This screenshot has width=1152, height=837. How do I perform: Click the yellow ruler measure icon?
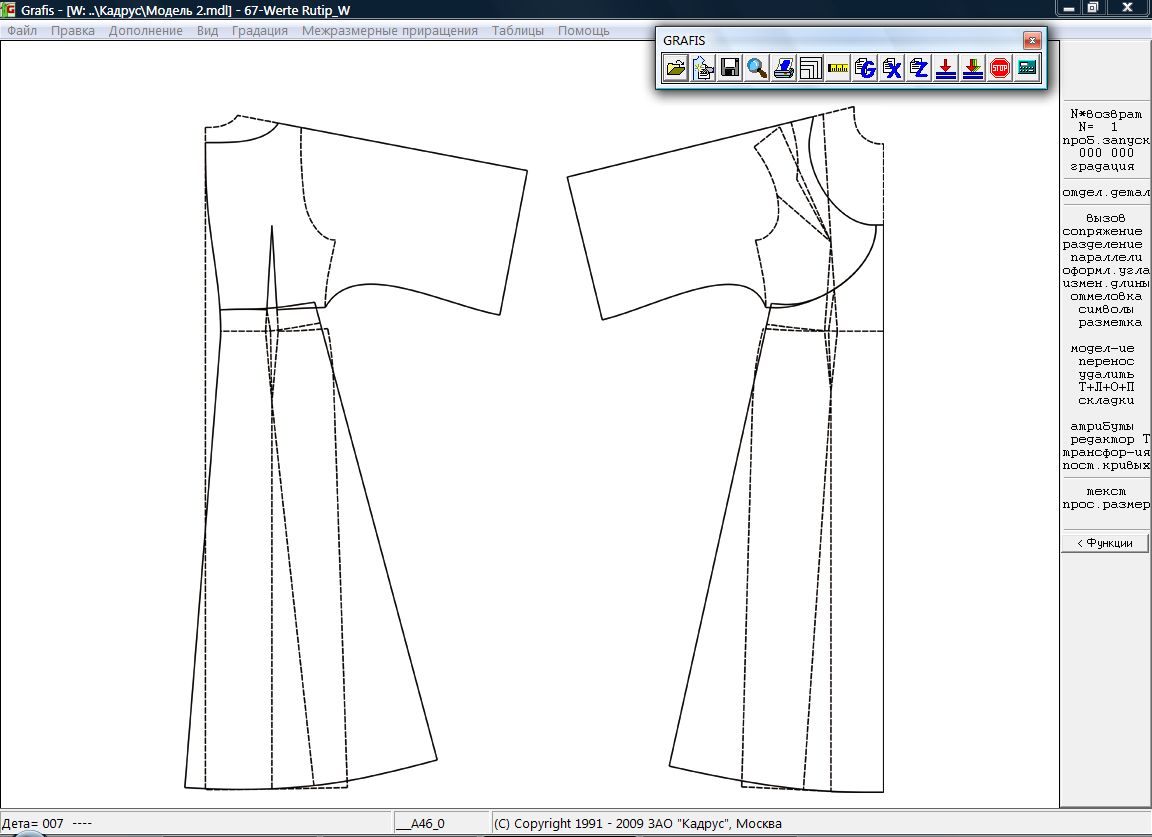tap(838, 69)
